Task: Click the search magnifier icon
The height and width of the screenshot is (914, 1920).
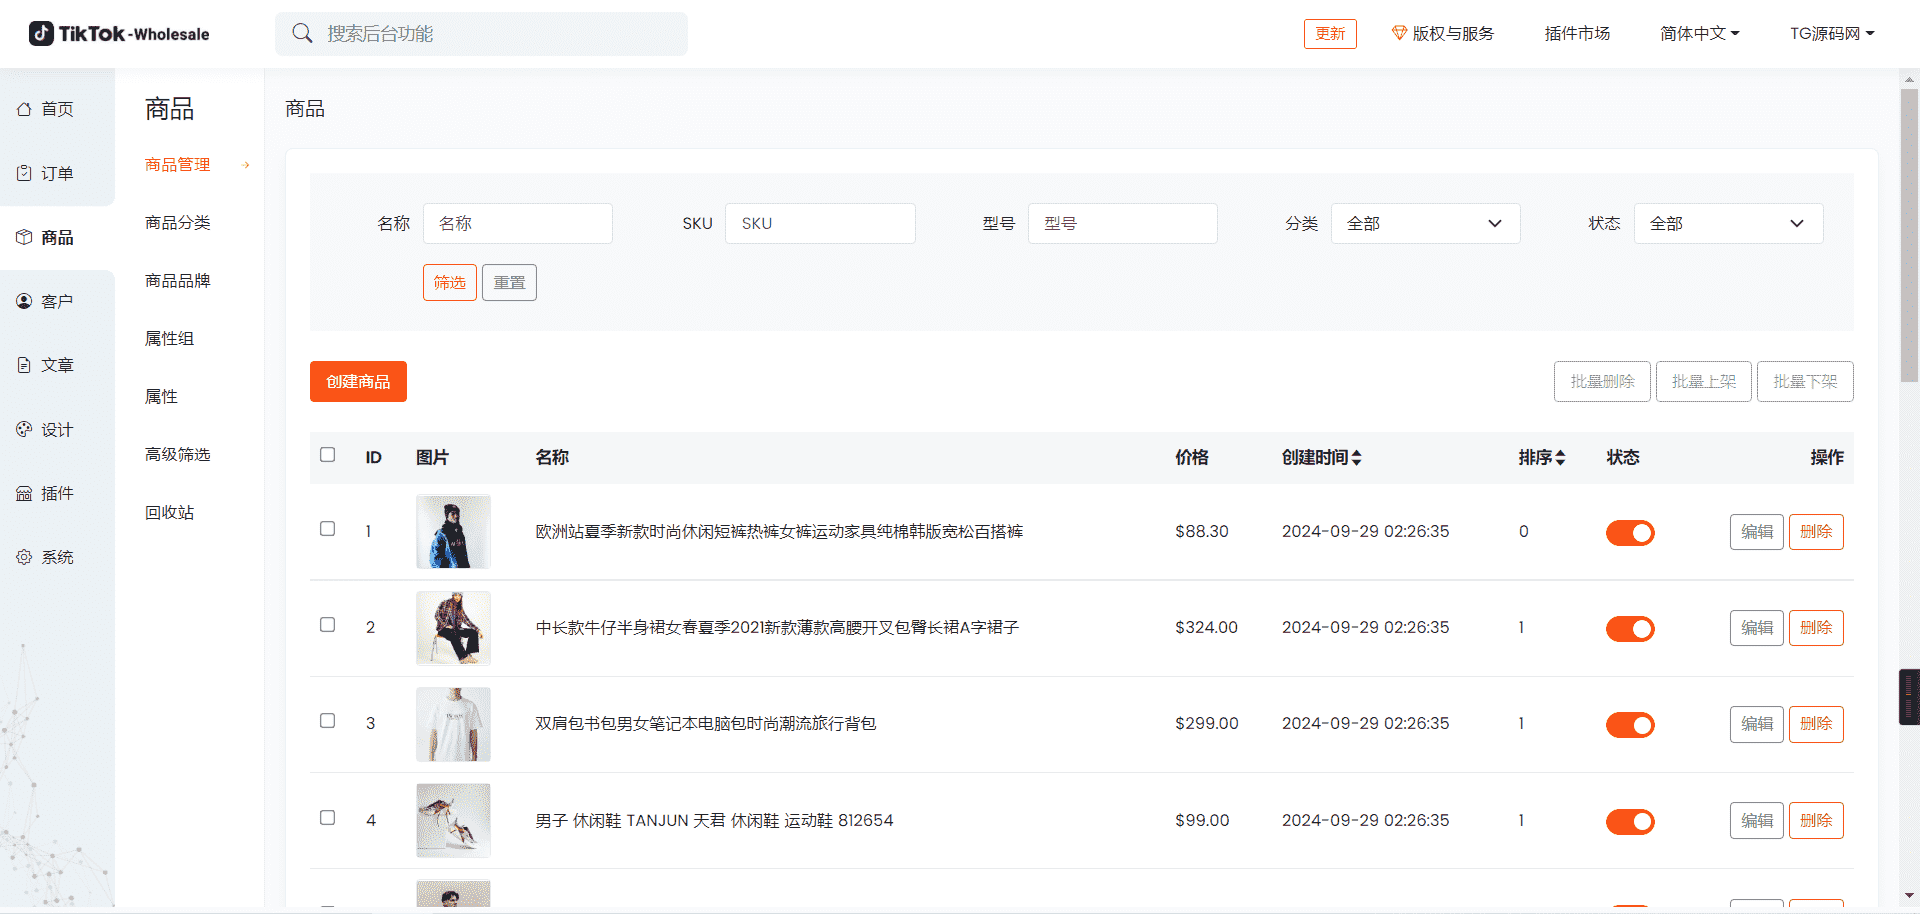Action: coord(302,34)
